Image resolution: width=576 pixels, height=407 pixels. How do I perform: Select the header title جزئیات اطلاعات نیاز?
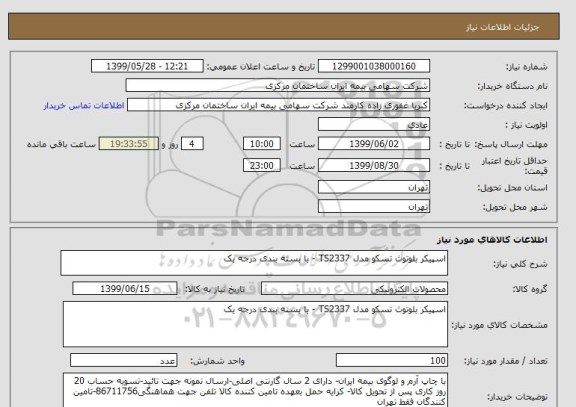tap(502, 28)
